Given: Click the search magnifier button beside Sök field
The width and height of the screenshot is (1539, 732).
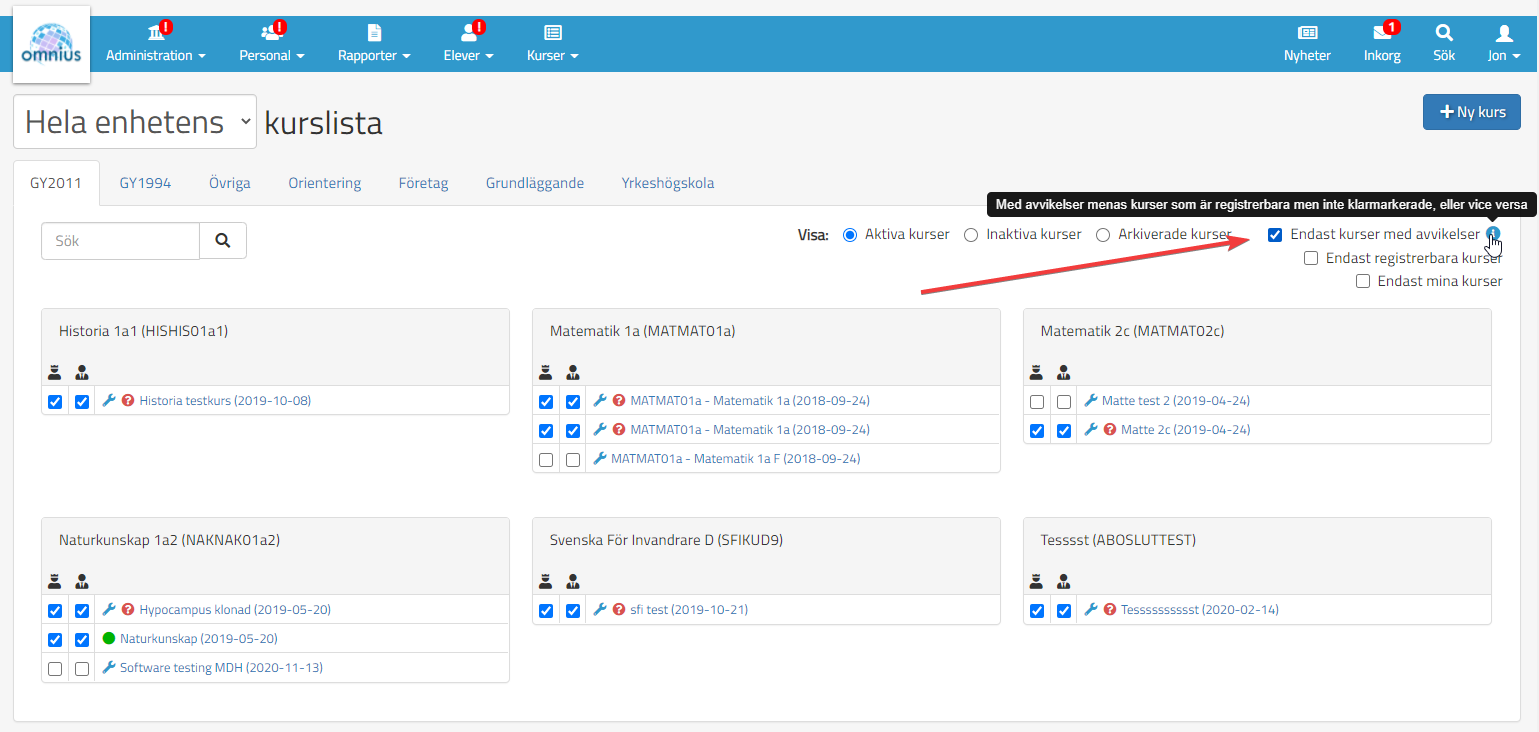Looking at the screenshot, I should [223, 241].
